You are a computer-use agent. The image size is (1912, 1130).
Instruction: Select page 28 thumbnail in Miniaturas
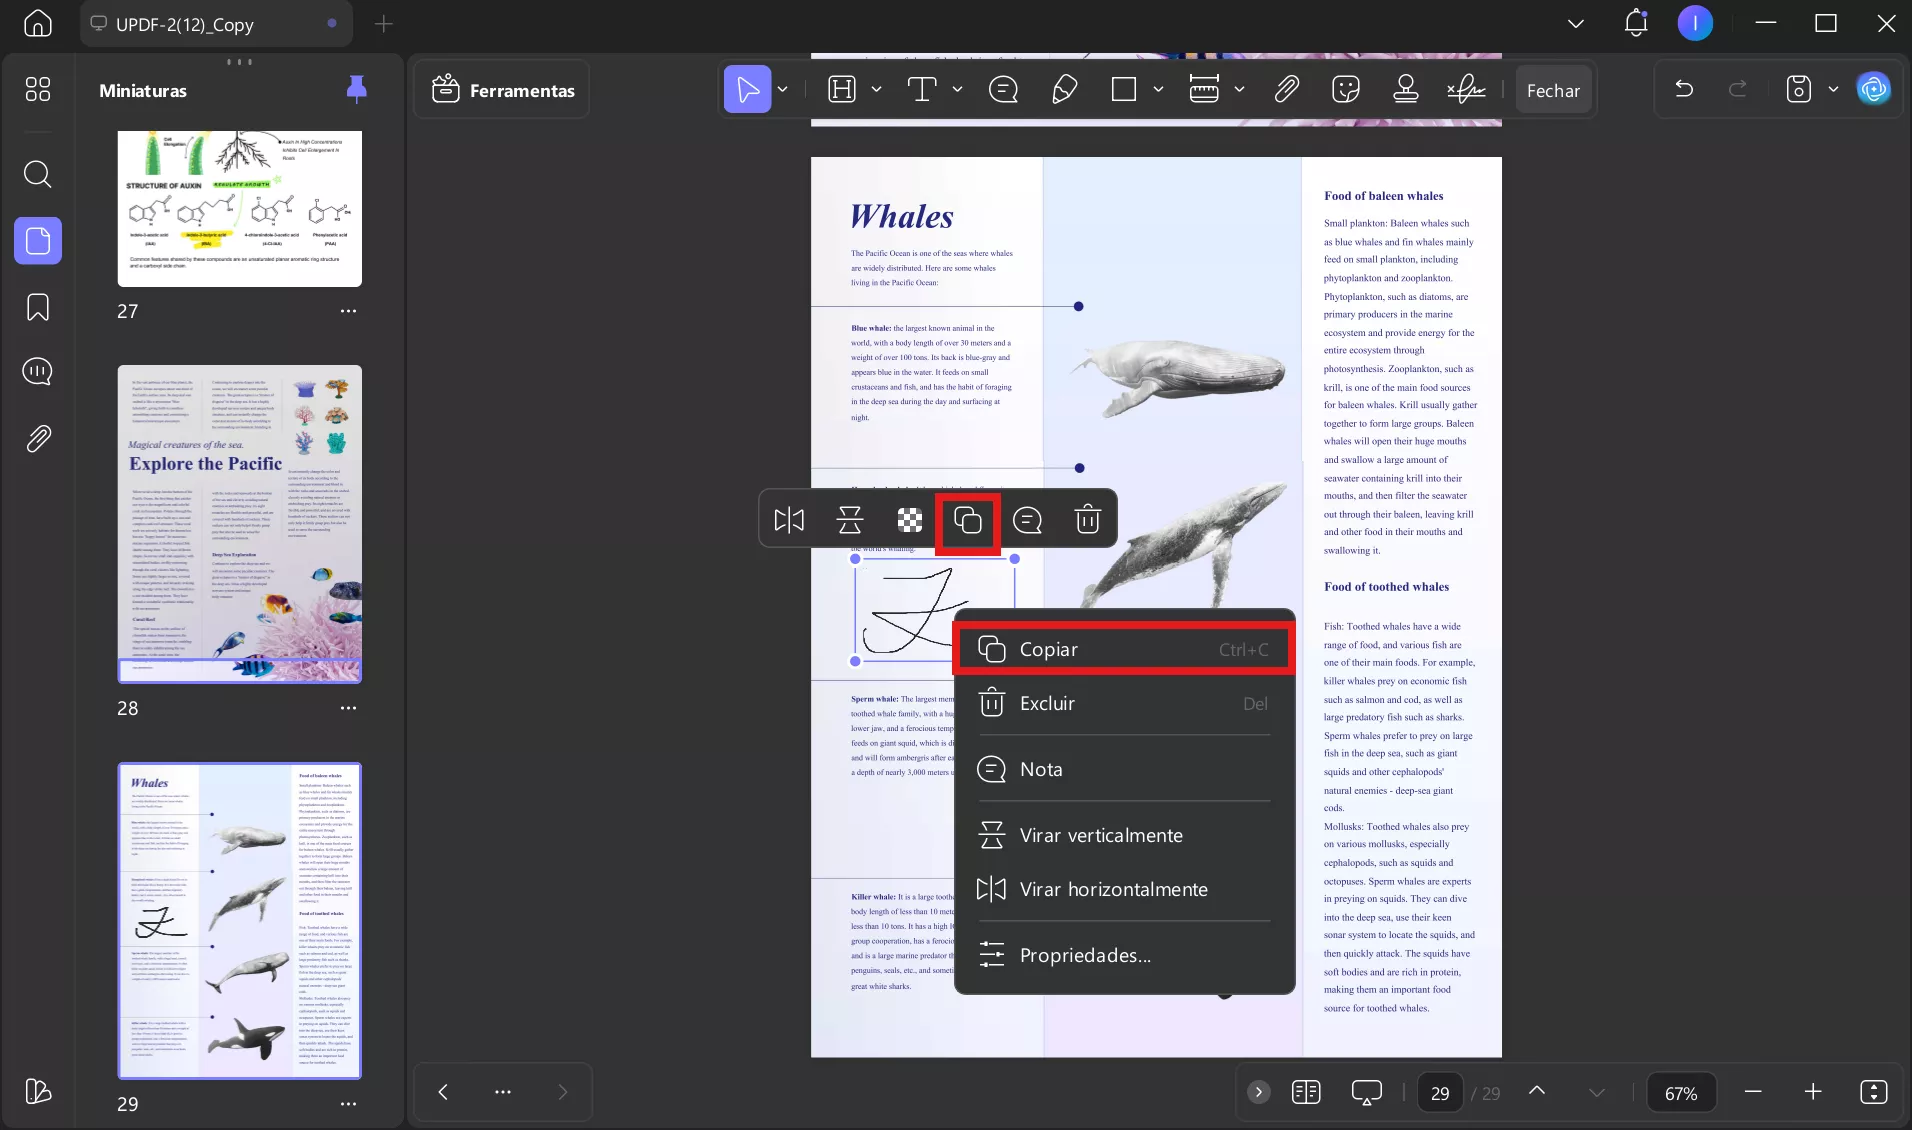[239, 524]
